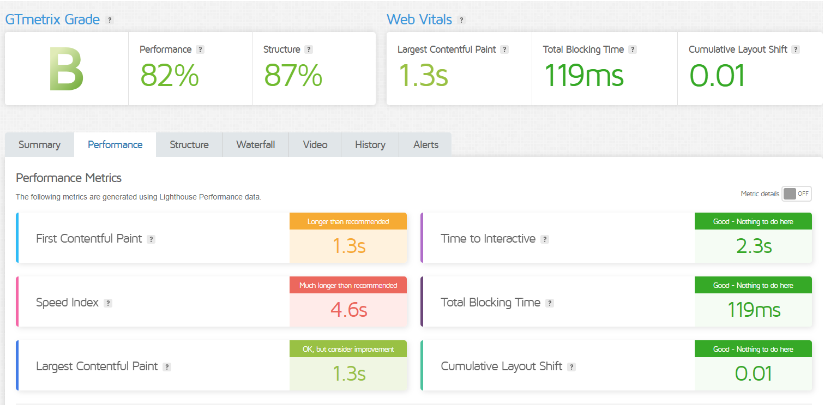
Task: Click the Speed Index 4.6s value
Action: (349, 310)
